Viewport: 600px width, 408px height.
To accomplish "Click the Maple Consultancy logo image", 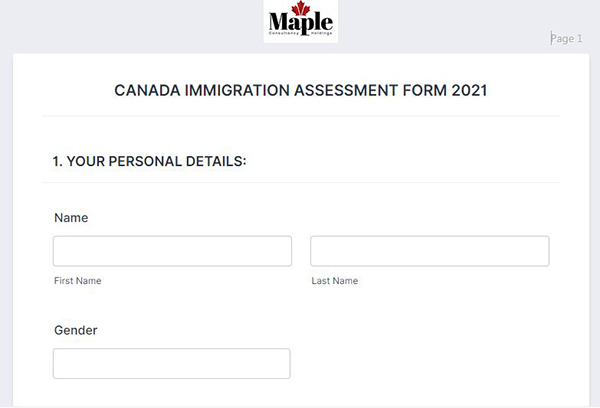I will pos(301,22).
